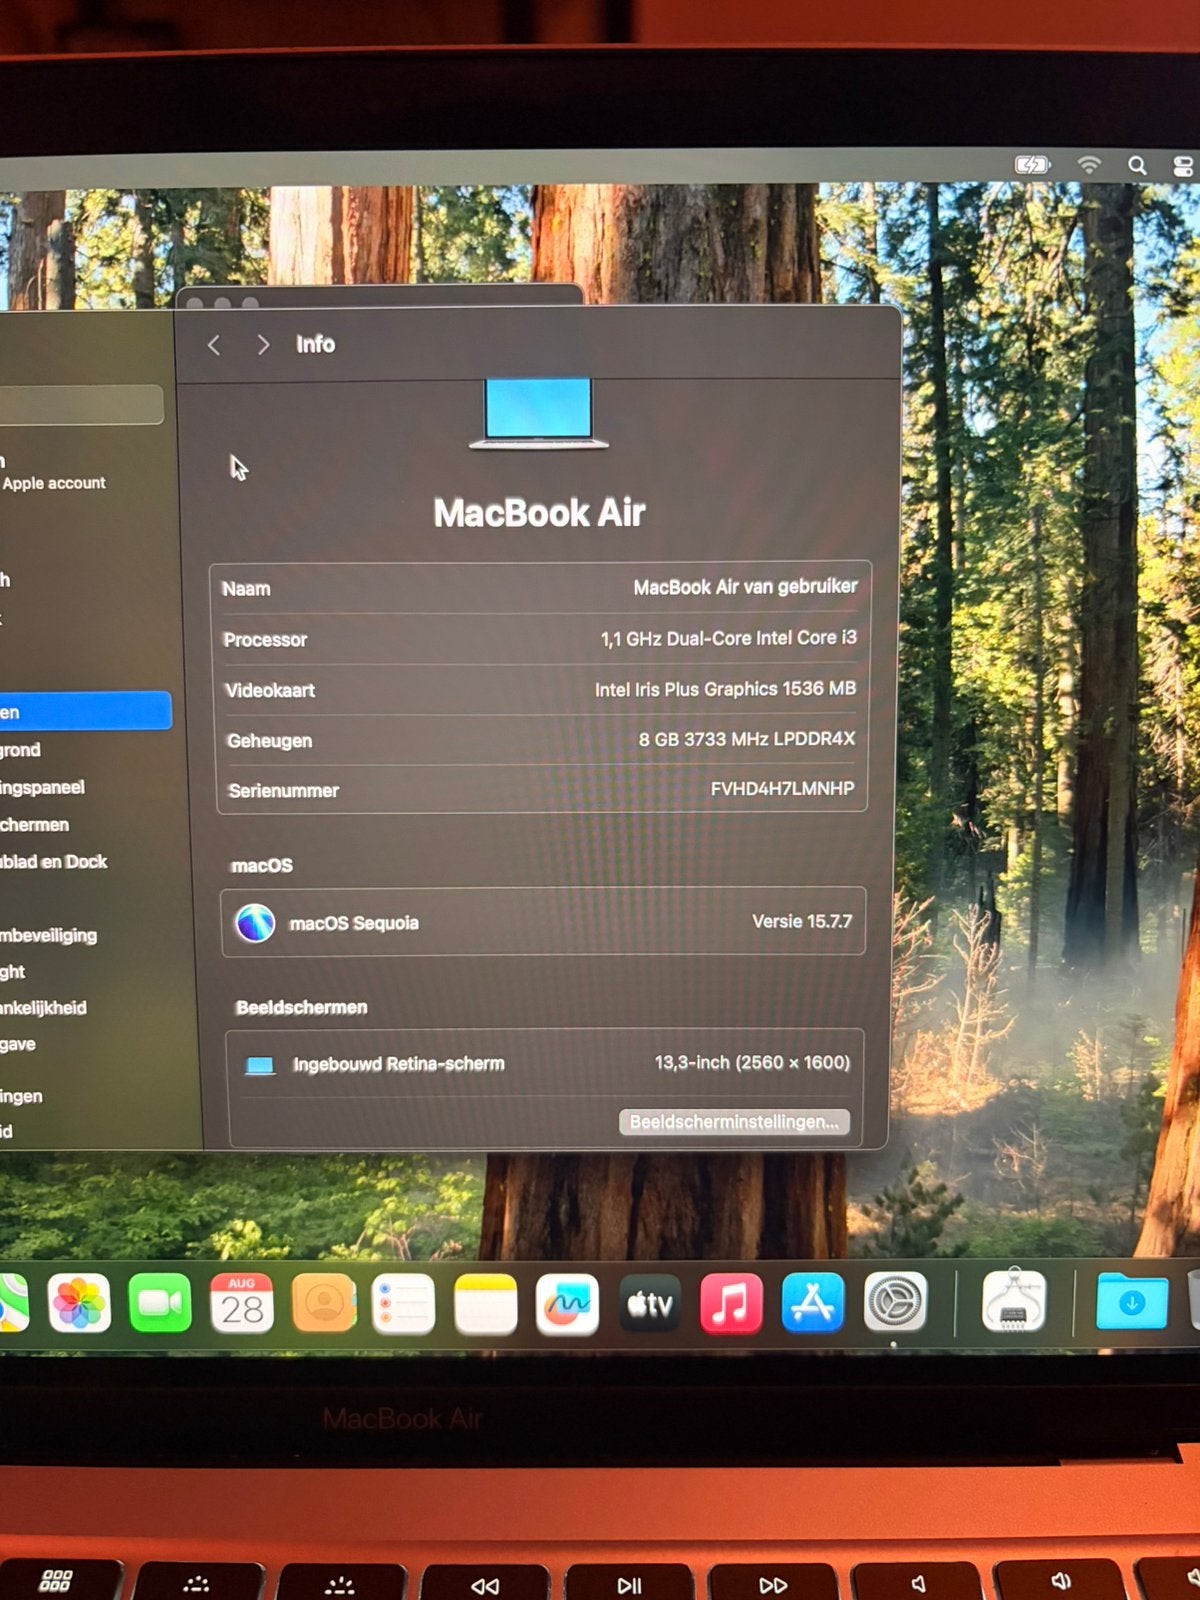Select sidebar item ending in 'ankelijkheid'
This screenshot has width=1200, height=1600.
coord(43,1008)
